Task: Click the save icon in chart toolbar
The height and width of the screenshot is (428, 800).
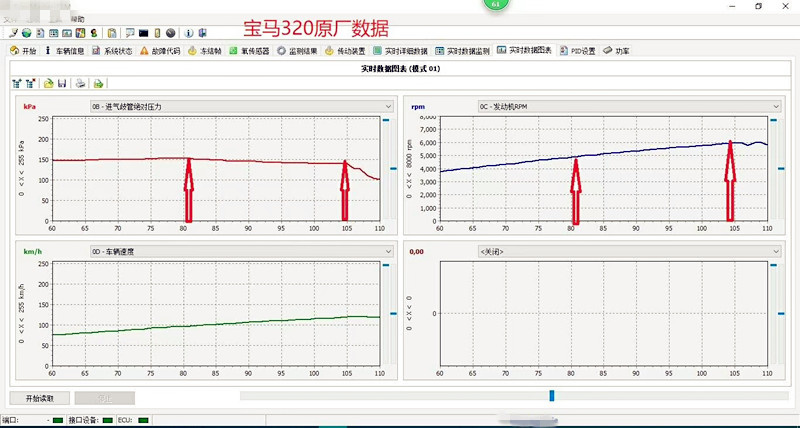Action: coord(63,83)
